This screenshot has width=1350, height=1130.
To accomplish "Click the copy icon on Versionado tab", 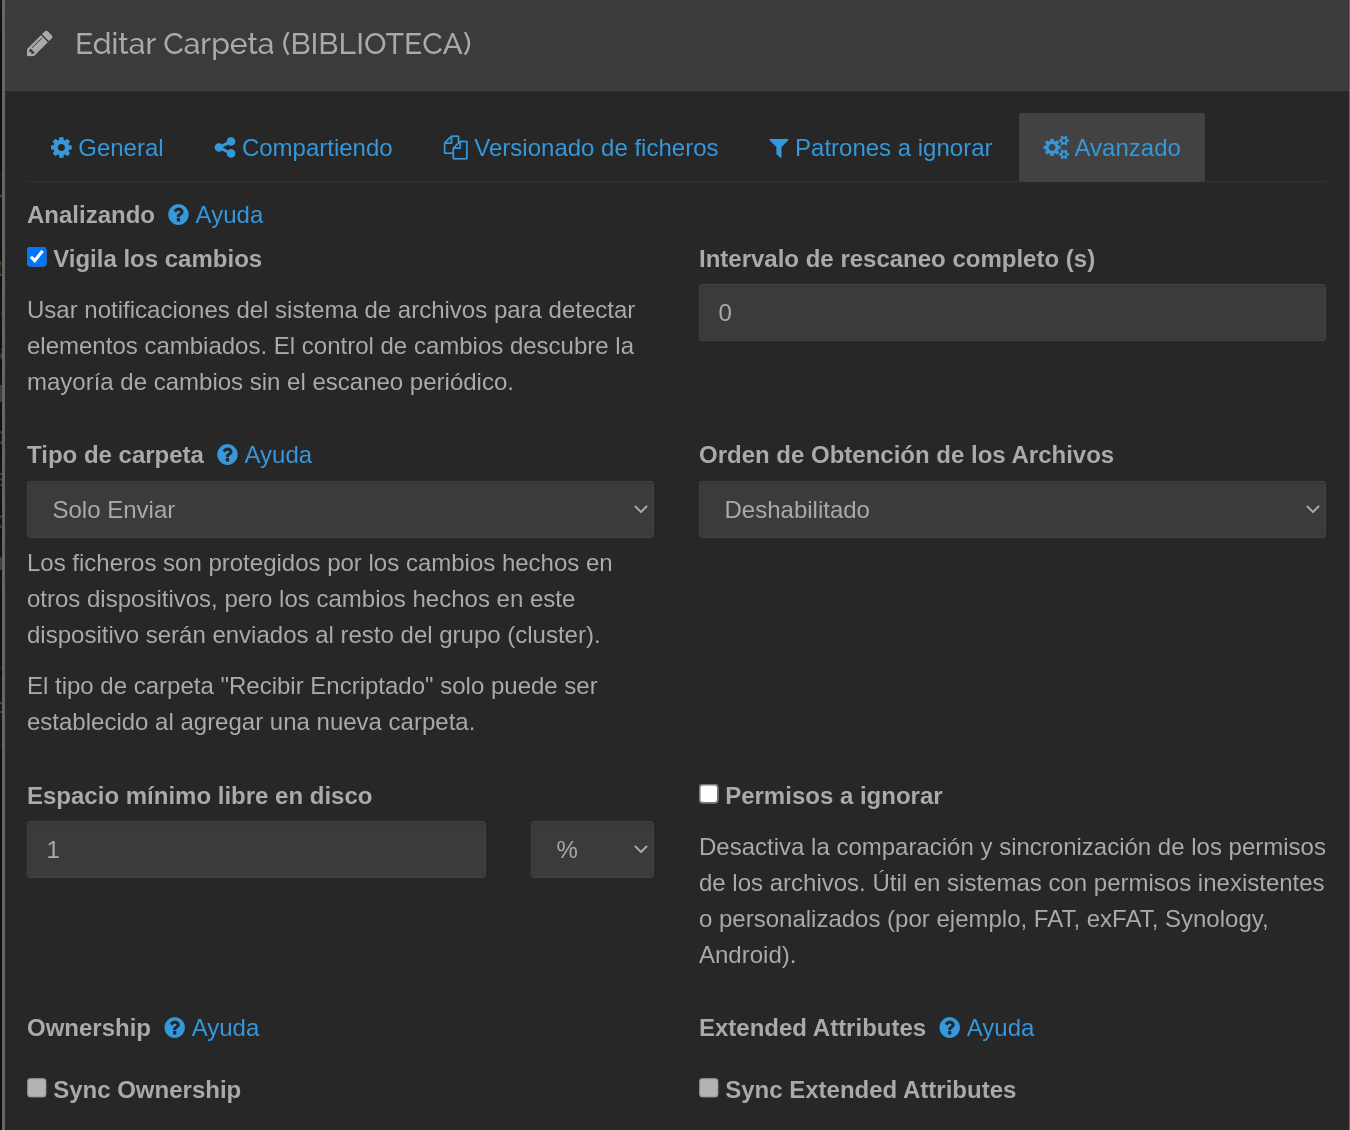I will [x=455, y=148].
